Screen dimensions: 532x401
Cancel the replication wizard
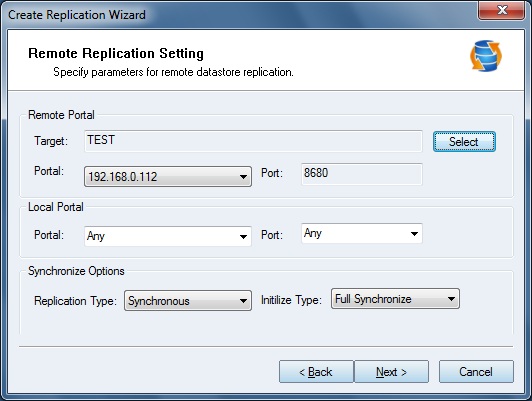[476, 372]
